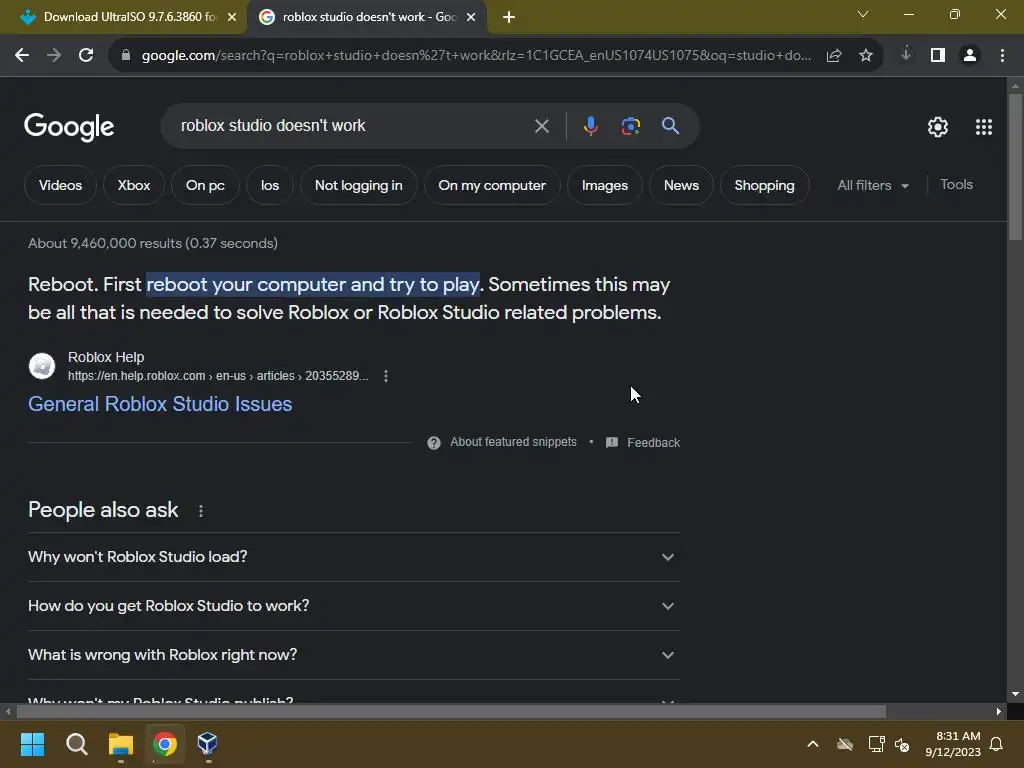Show hidden tray icons

point(813,744)
